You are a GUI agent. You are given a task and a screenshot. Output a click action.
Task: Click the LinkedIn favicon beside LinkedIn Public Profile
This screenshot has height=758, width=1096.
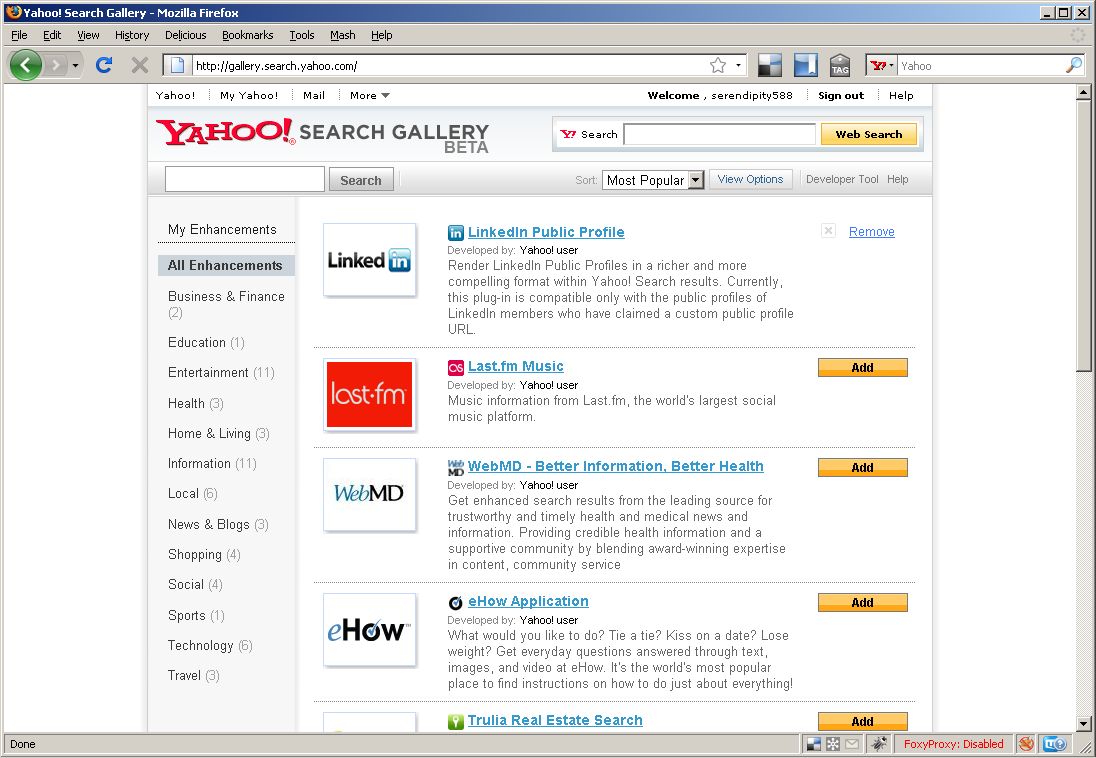456,233
